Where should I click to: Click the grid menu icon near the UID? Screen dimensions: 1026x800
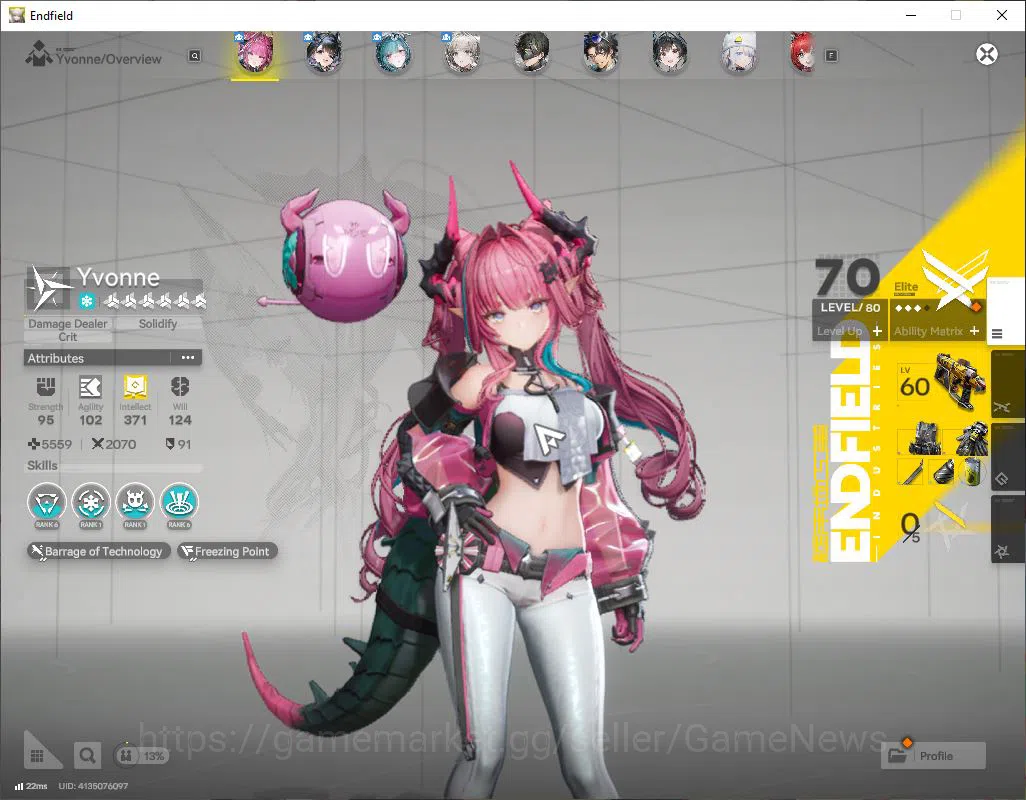pyautogui.click(x=37, y=756)
